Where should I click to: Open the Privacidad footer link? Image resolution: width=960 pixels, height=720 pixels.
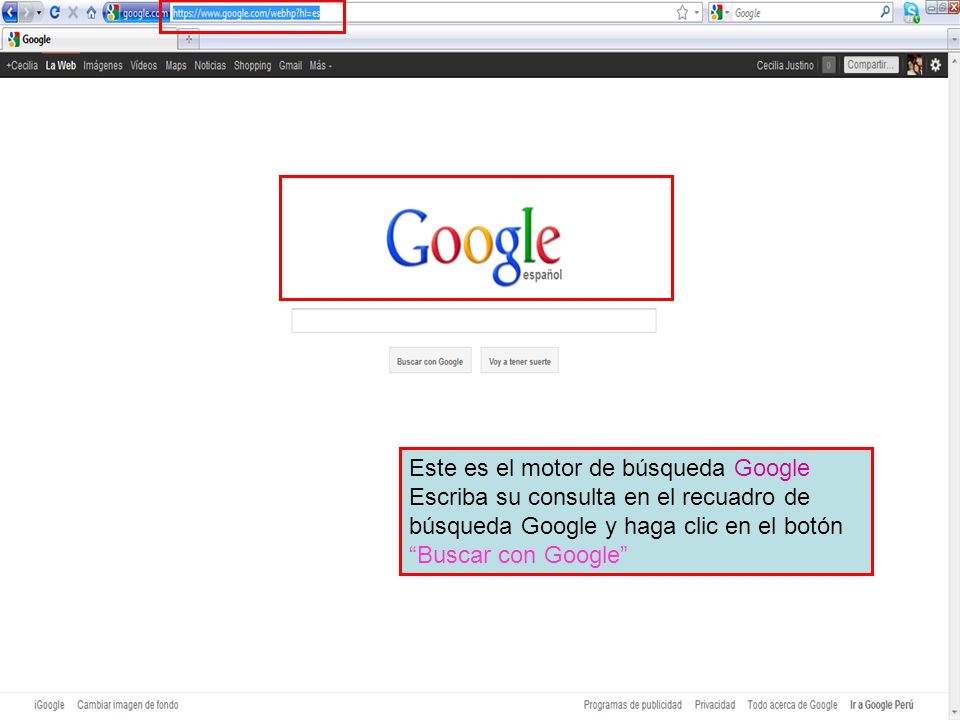click(714, 705)
